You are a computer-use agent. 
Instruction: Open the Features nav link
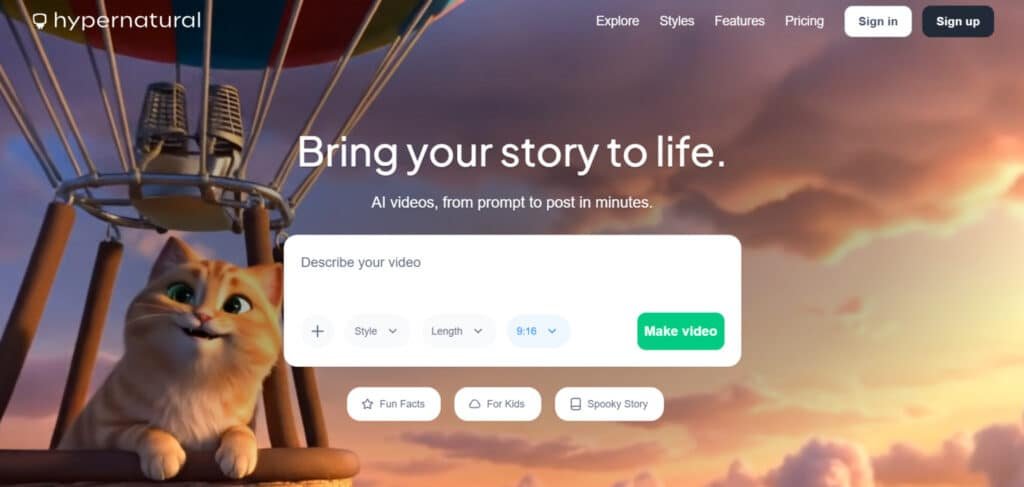pos(739,21)
